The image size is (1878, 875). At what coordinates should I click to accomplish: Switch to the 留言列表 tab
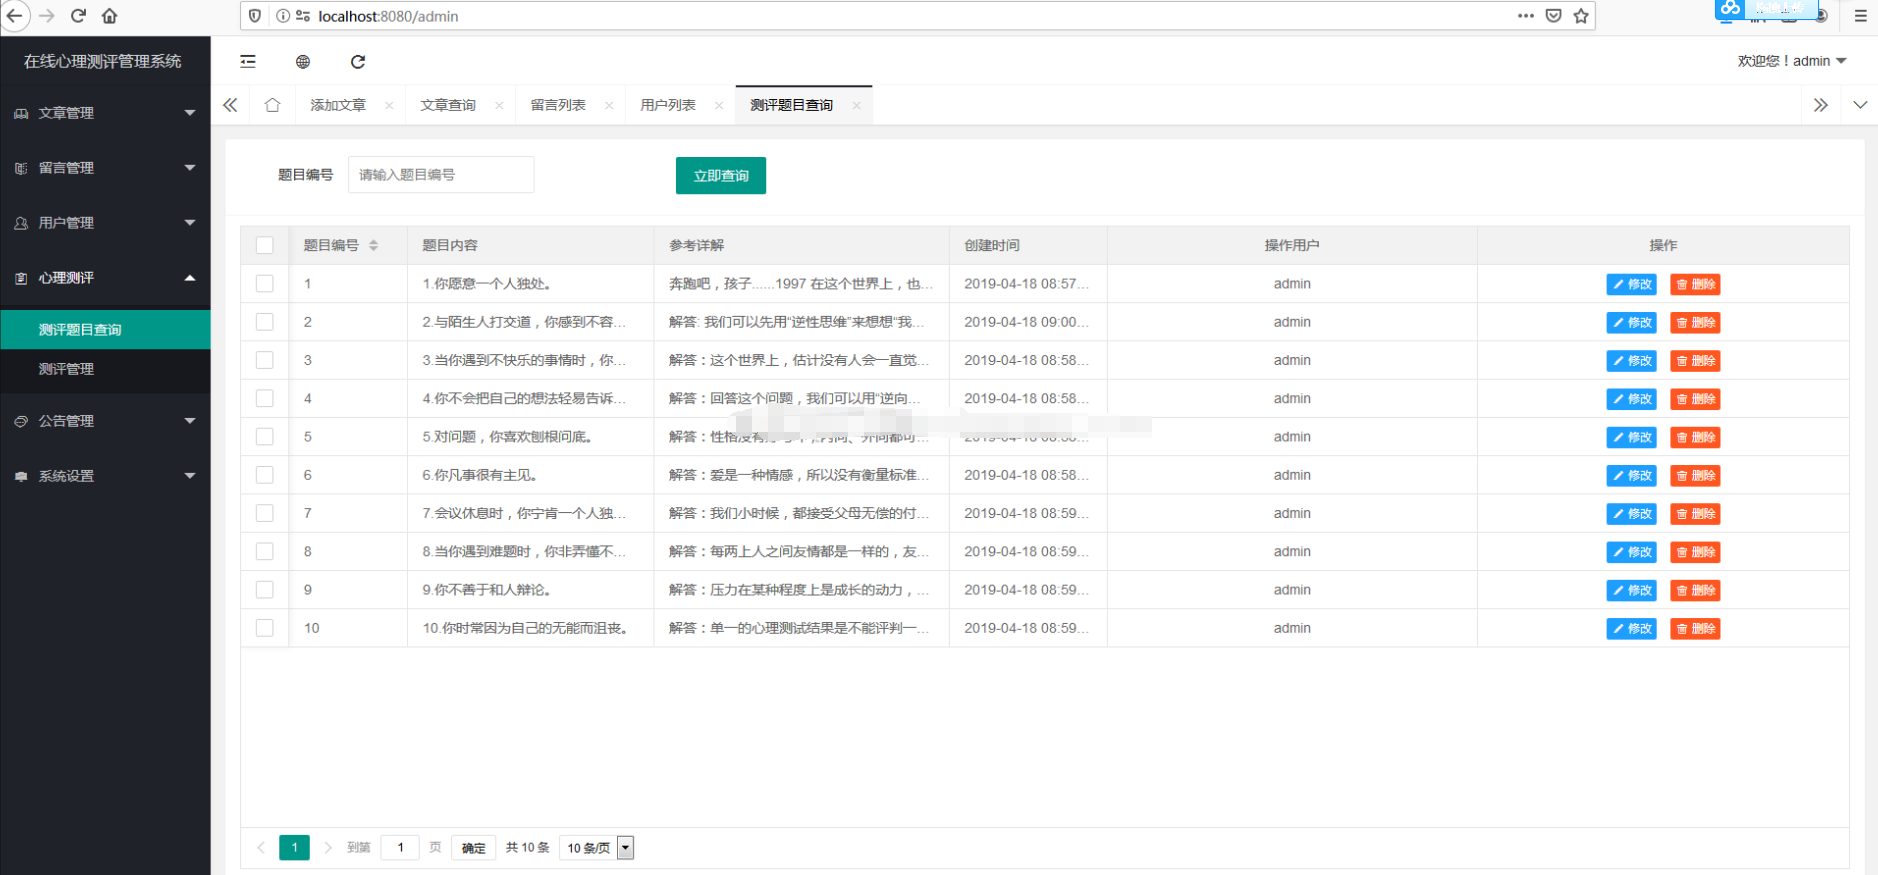coord(558,105)
